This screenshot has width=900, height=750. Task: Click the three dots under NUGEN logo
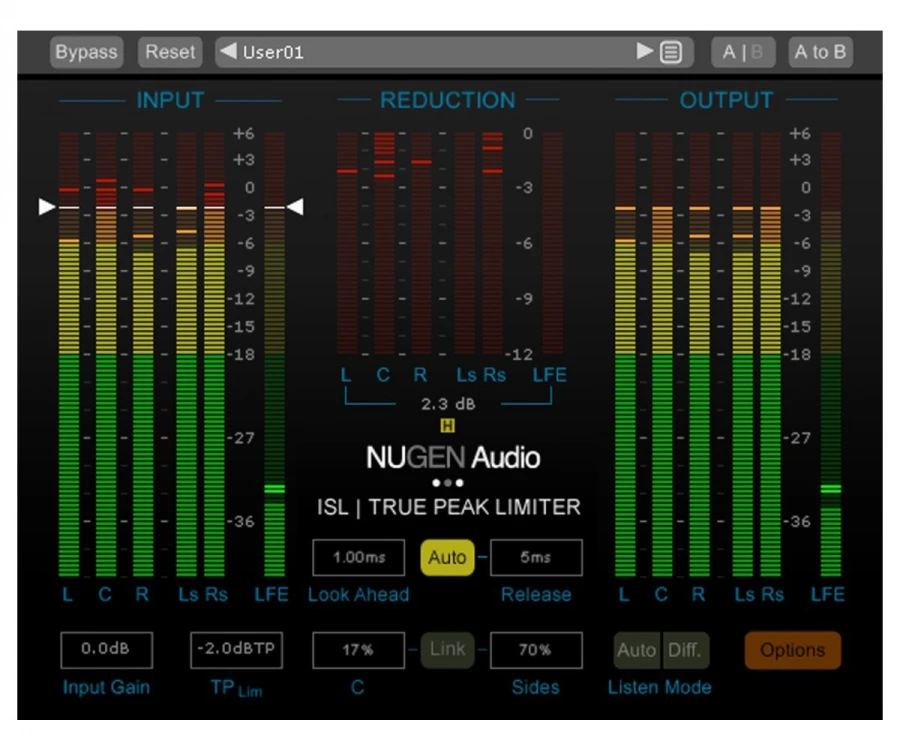click(448, 483)
